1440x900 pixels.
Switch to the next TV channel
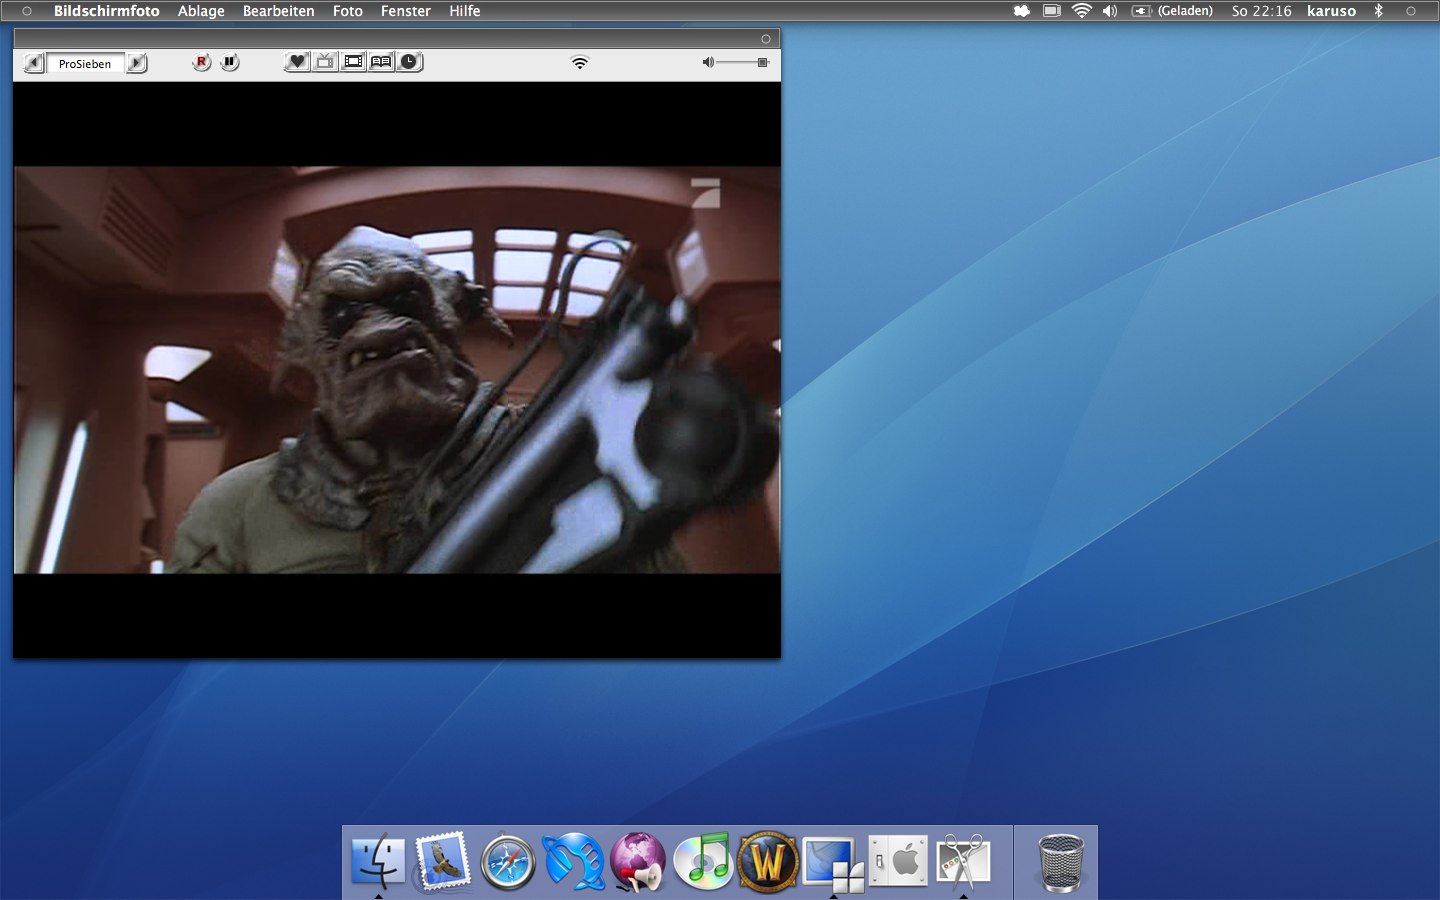point(137,63)
